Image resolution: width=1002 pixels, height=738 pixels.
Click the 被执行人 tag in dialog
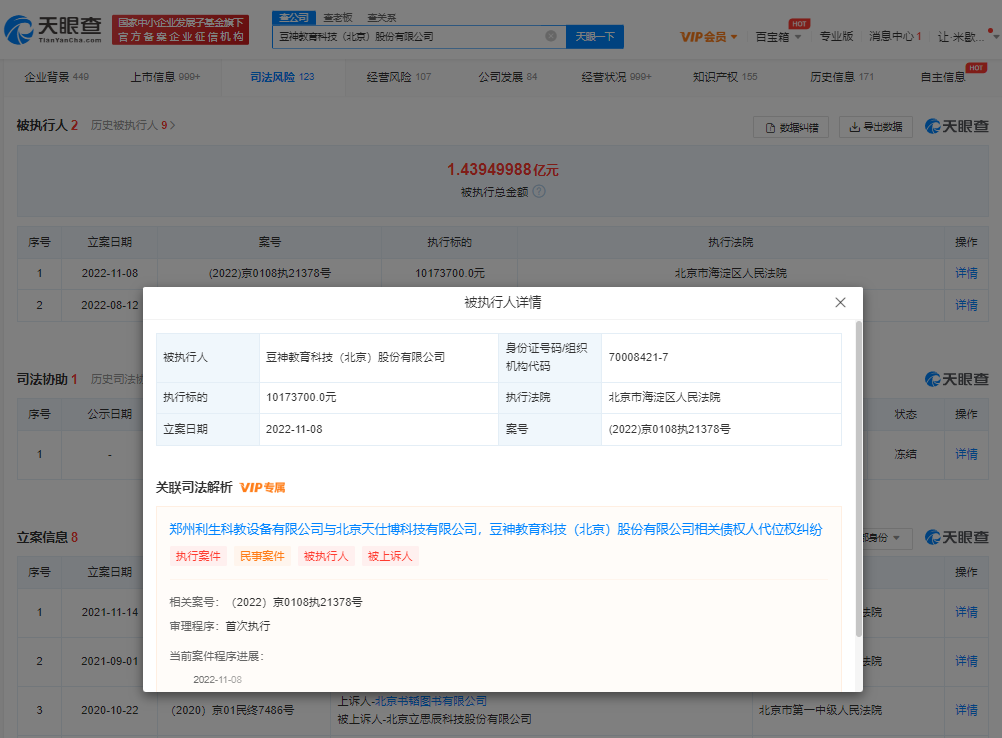coord(326,556)
